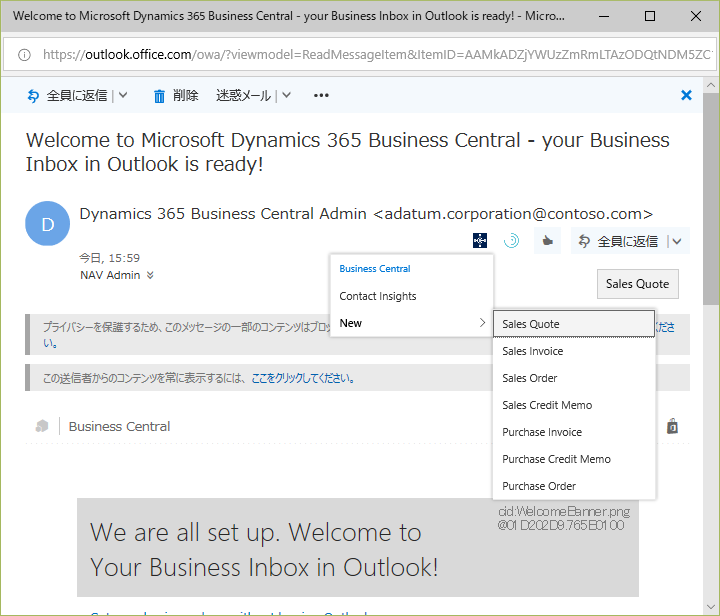Click the Sales Quote button below toolbar

click(637, 284)
